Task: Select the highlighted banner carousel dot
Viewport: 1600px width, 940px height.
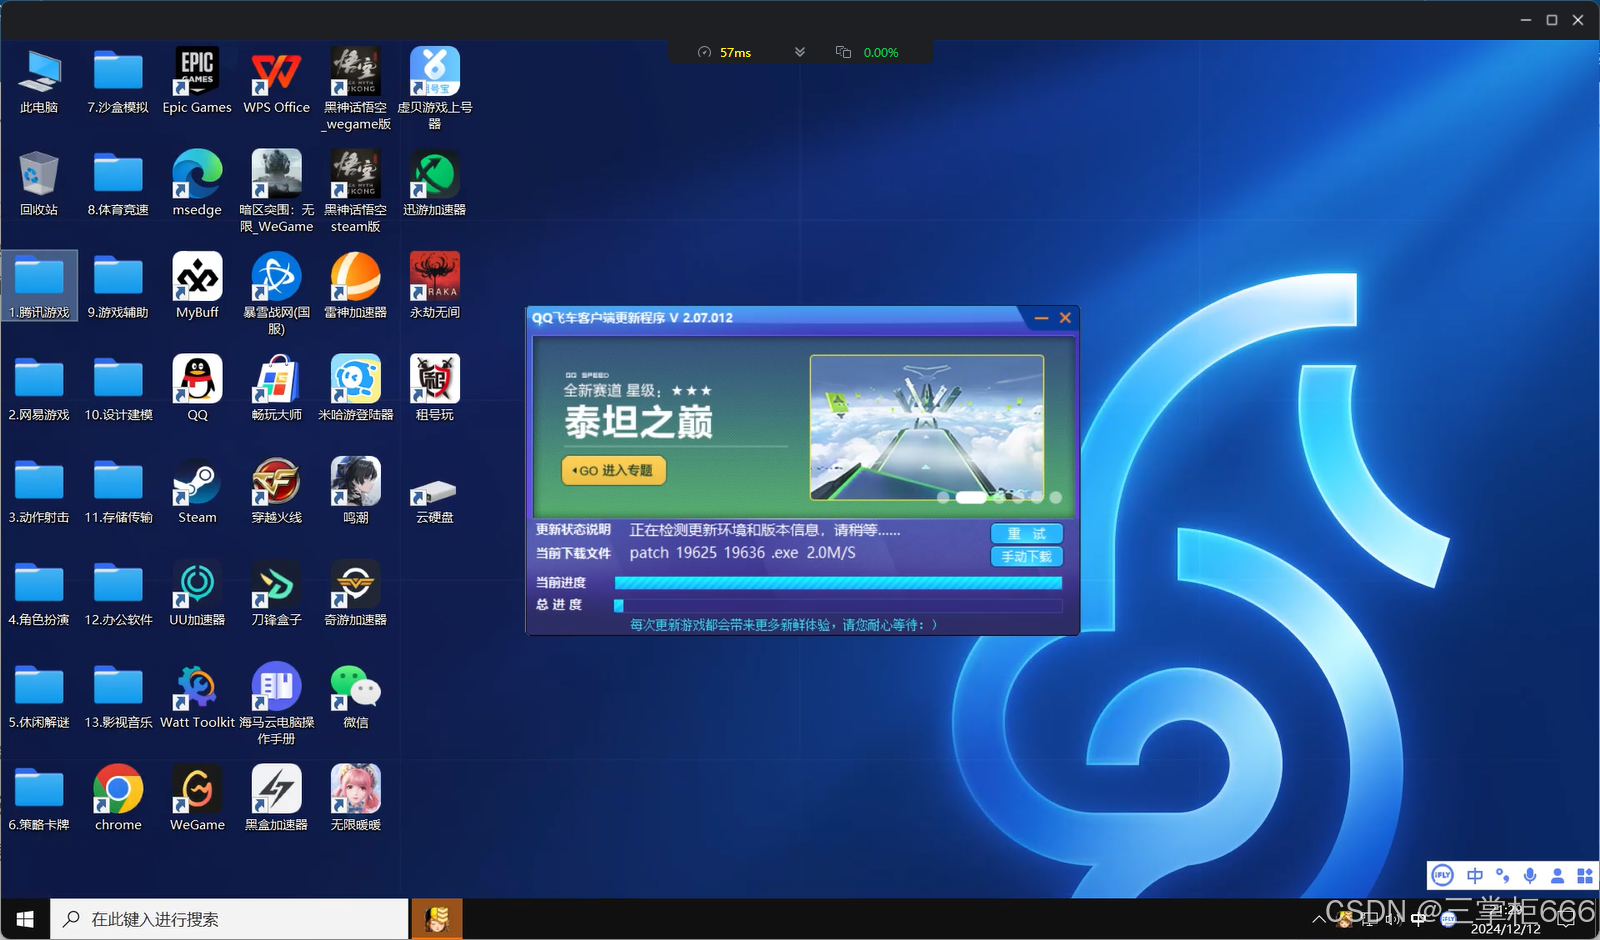Action: click(971, 497)
